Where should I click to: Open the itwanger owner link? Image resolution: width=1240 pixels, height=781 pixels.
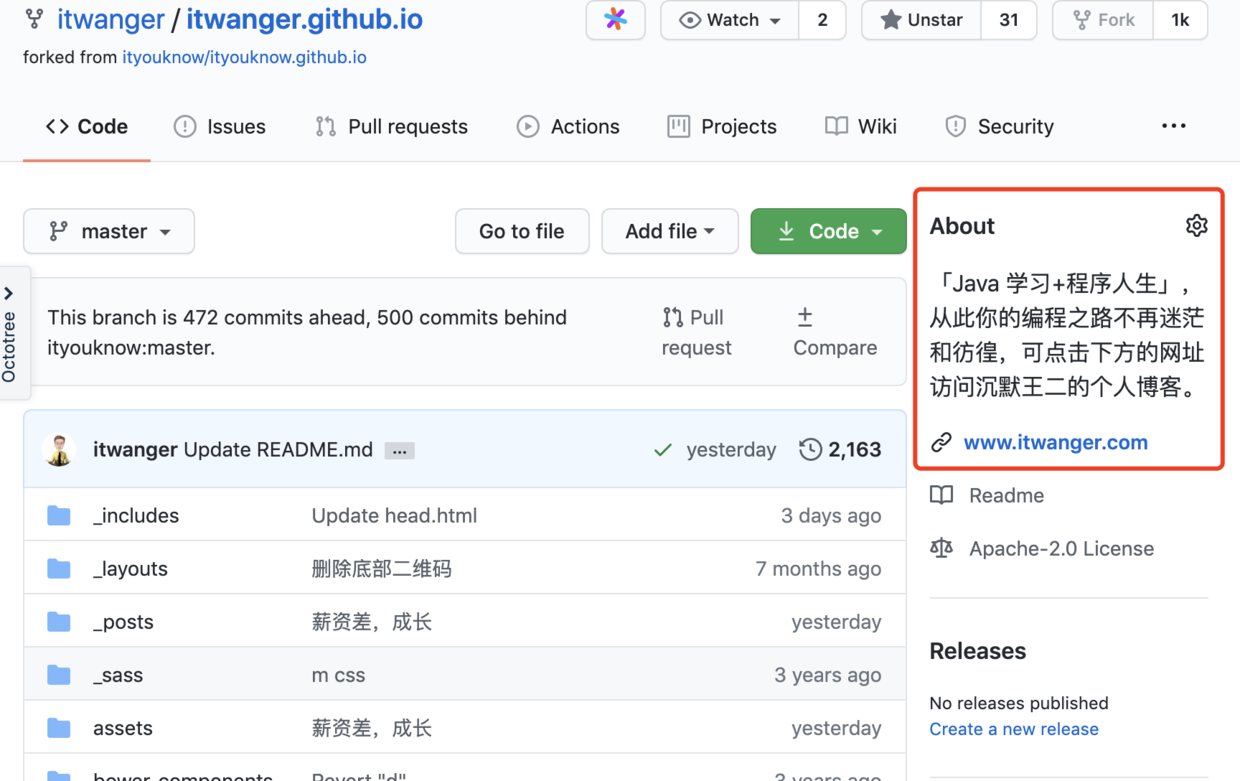coord(111,19)
